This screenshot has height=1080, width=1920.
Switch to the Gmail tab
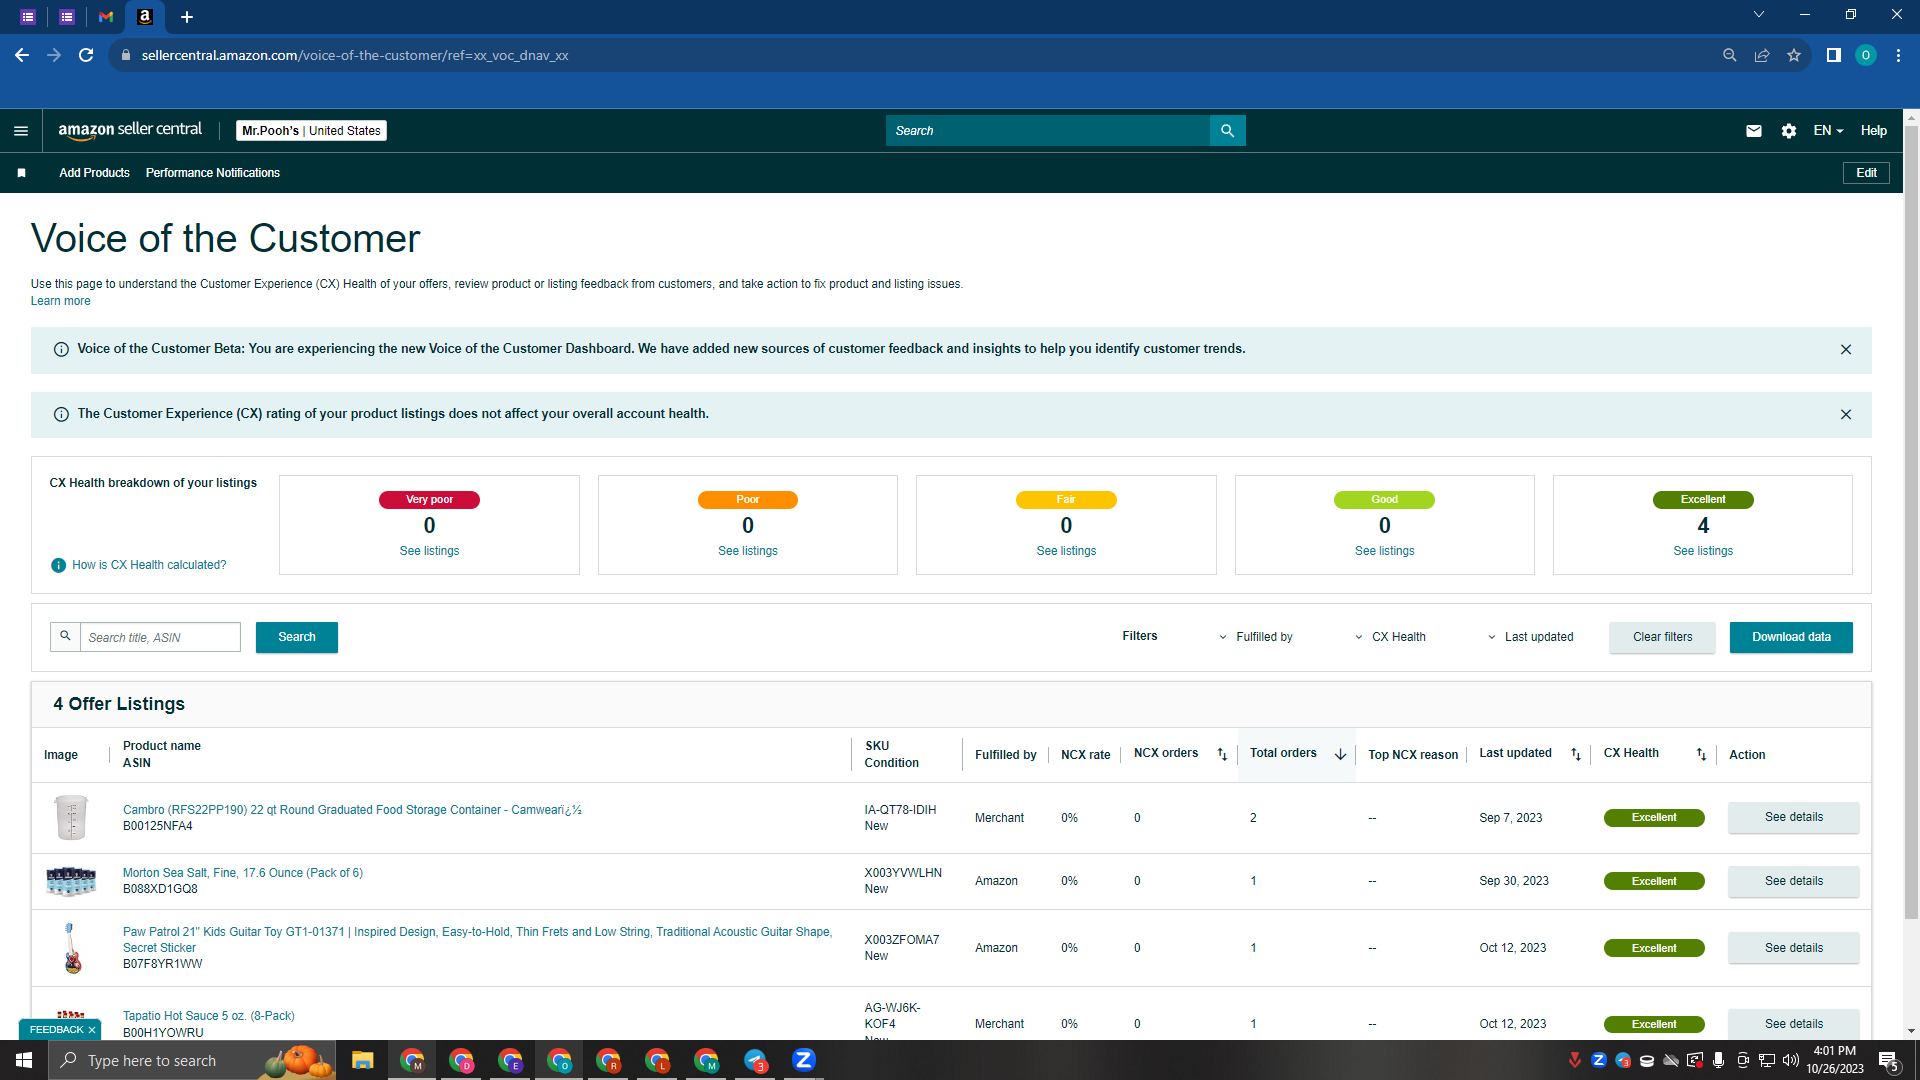point(106,16)
